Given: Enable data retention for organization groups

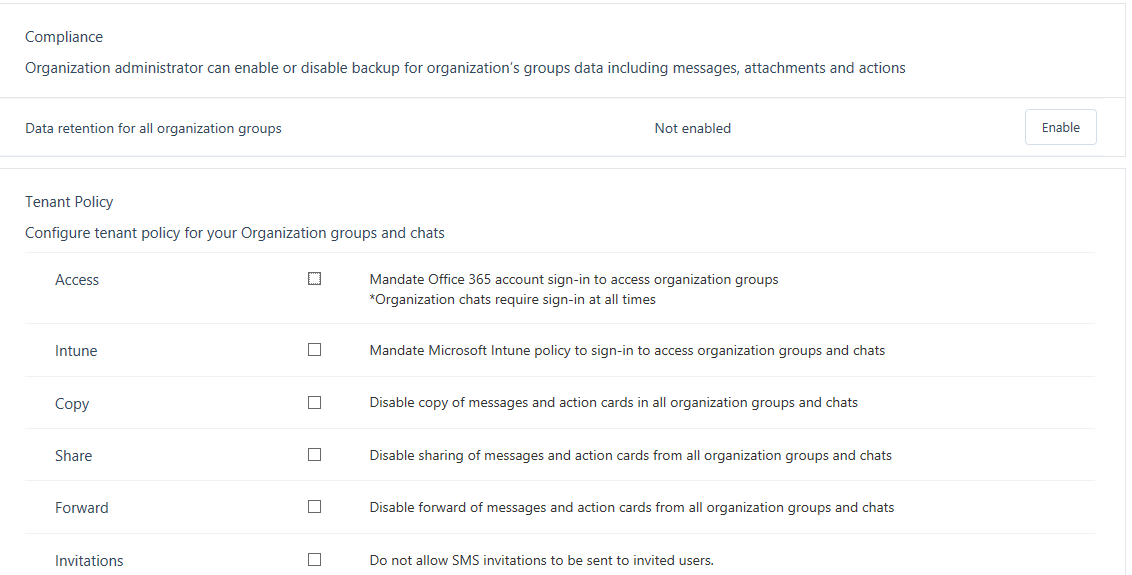Looking at the screenshot, I should (x=1060, y=128).
